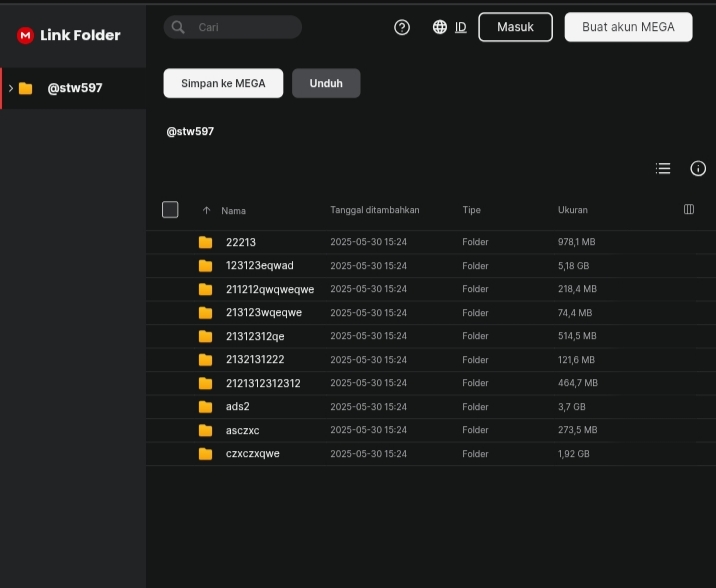Click the 74,4 MB size value
Screen dimensions: 716x588
click(575, 313)
